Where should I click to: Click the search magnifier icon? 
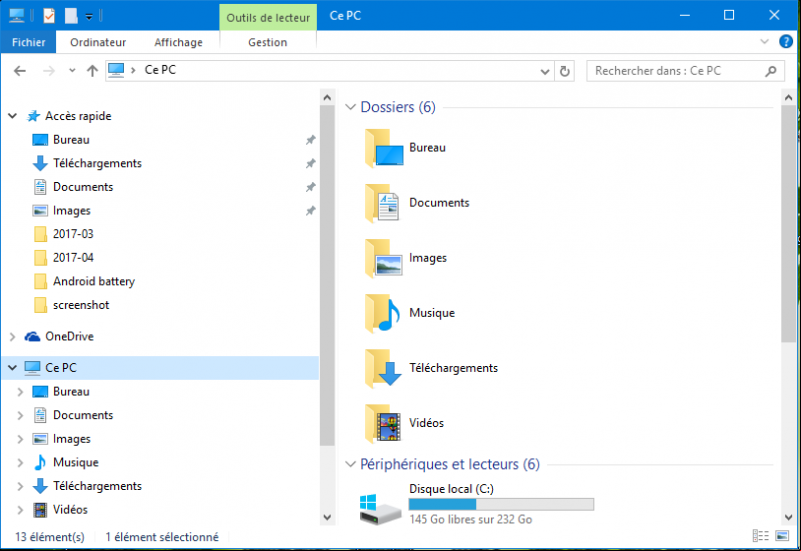tap(771, 71)
